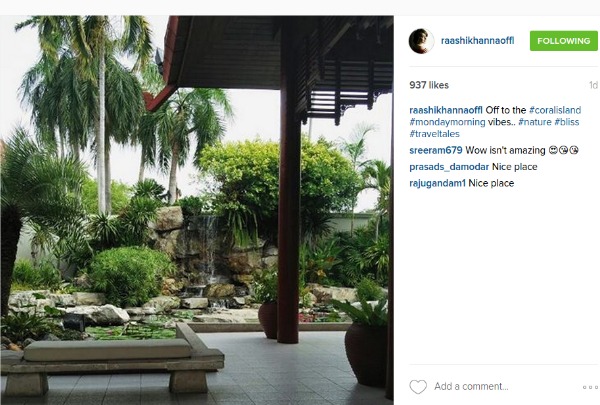This screenshot has height=405, width=600.
Task: Open the caption's raashikhannaoffl username link
Action: [446, 110]
